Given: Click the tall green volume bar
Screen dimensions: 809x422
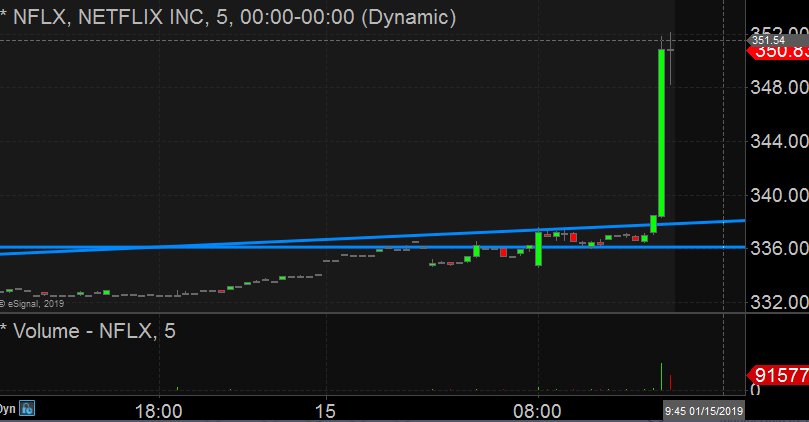Looking at the screenshot, I should (661, 377).
